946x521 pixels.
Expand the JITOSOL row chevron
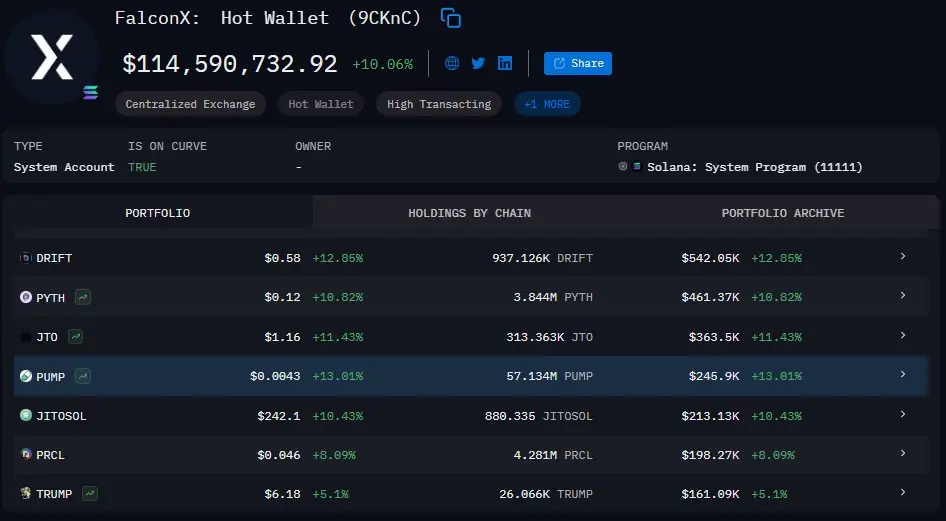point(903,414)
